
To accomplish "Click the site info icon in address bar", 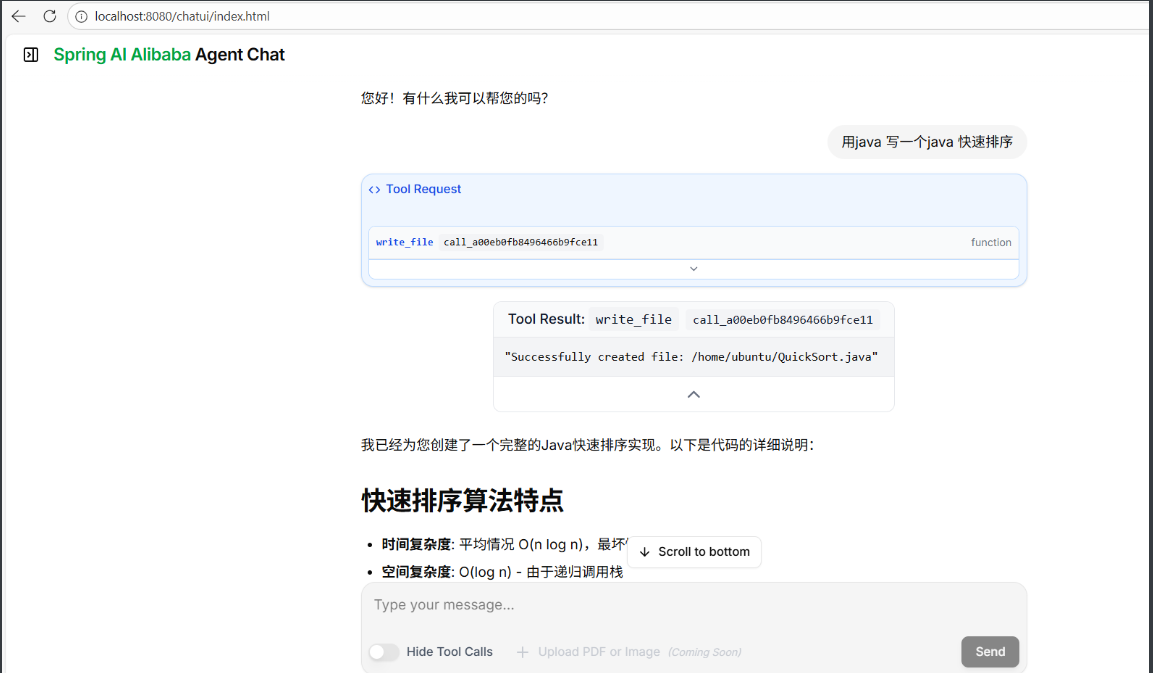I will [x=82, y=16].
